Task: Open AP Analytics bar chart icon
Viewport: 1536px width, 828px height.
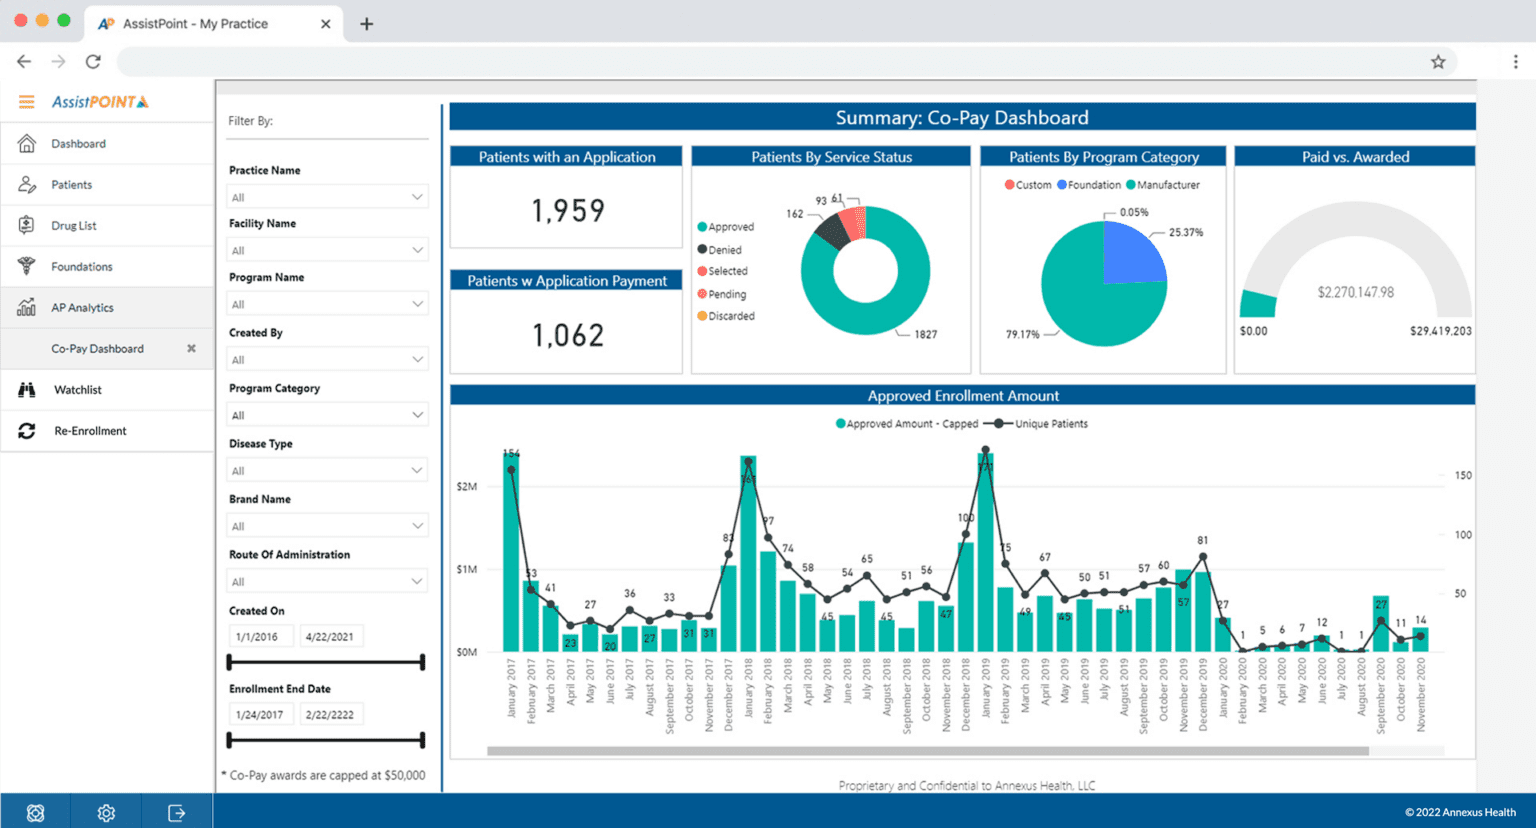Action: pyautogui.click(x=27, y=307)
